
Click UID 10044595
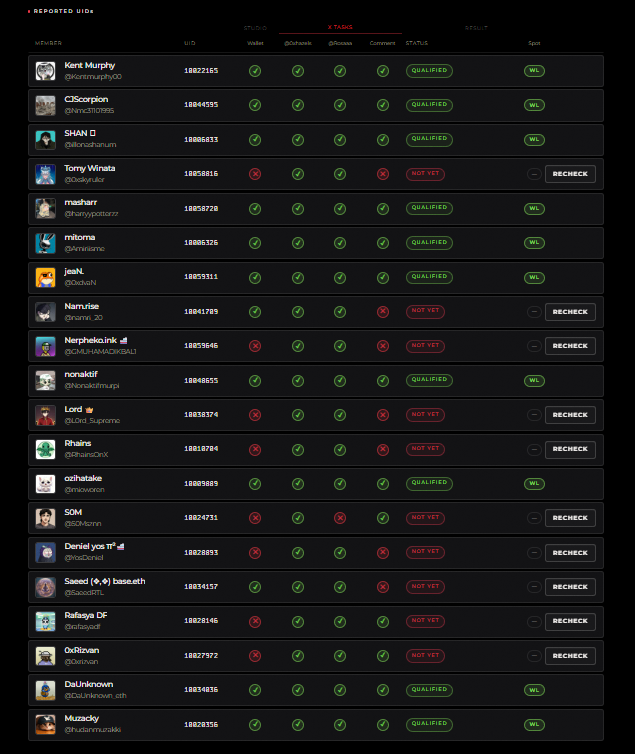pos(201,105)
